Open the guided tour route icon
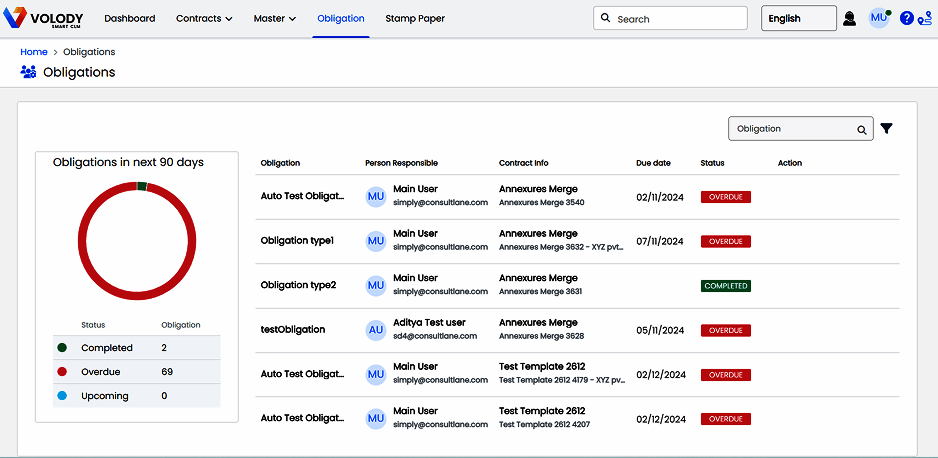The image size is (938, 458). click(x=924, y=18)
